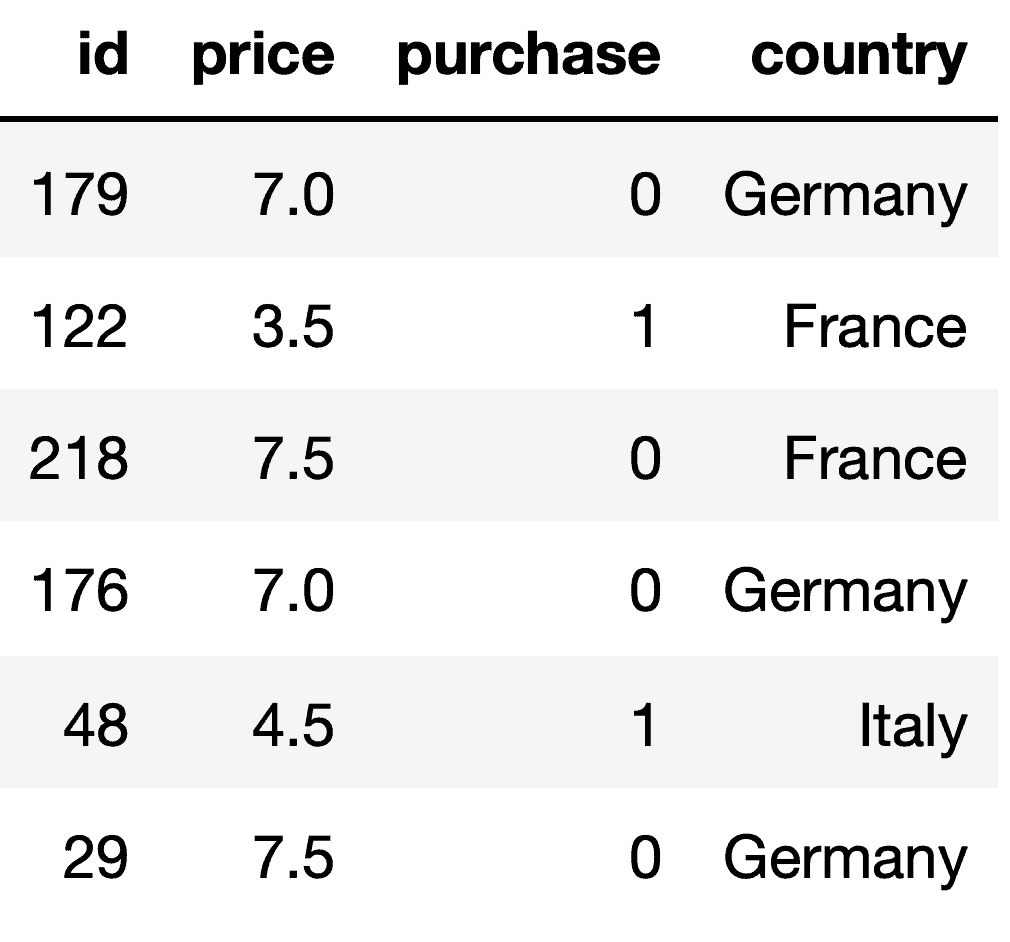Select the id cell 218
This screenshot has width=1010, height=942.
point(79,458)
